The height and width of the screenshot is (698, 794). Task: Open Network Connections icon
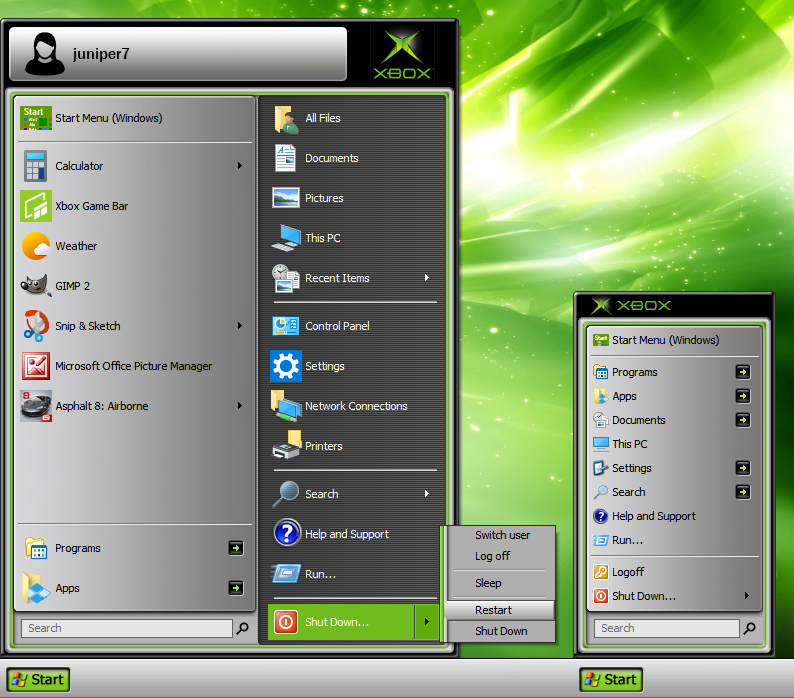click(x=286, y=406)
